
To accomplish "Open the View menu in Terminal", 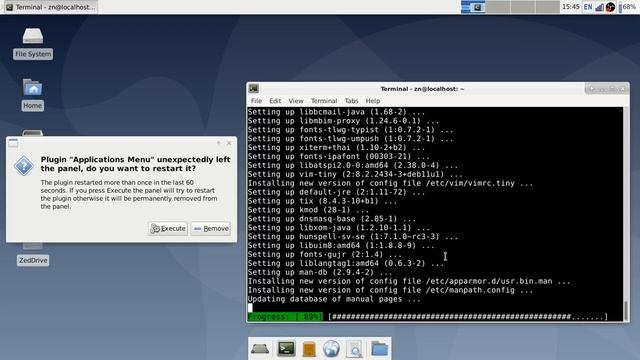I will 296,101.
